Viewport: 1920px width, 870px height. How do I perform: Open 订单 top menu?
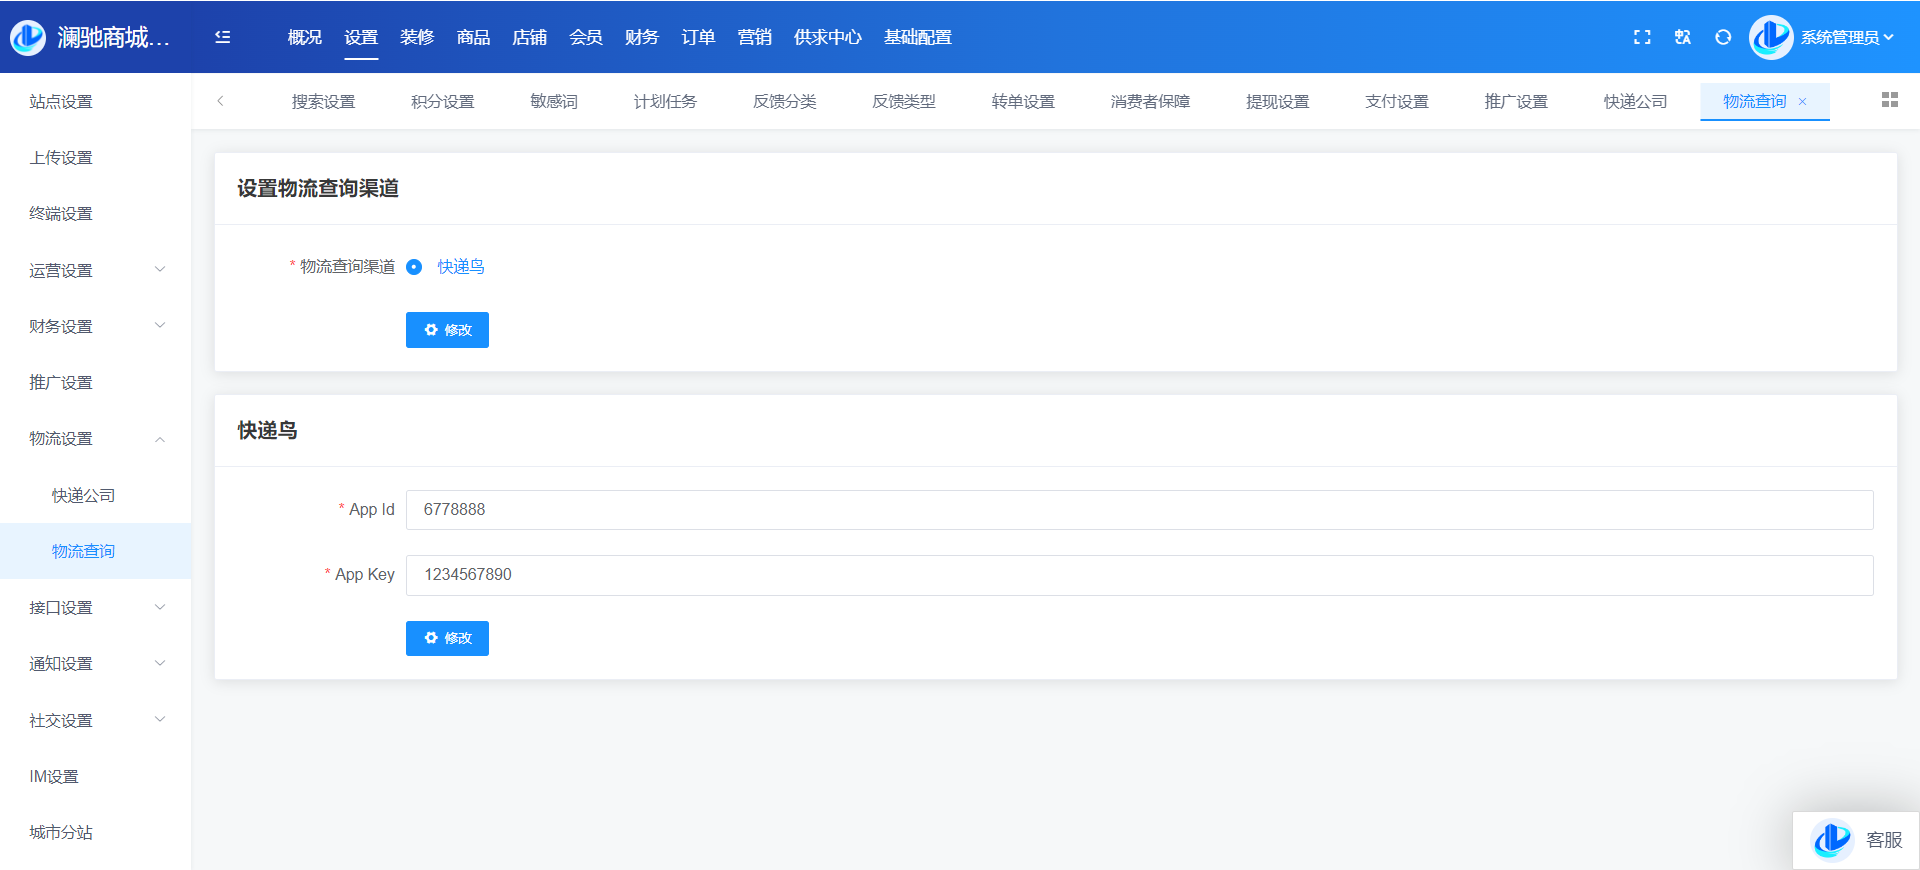click(698, 37)
